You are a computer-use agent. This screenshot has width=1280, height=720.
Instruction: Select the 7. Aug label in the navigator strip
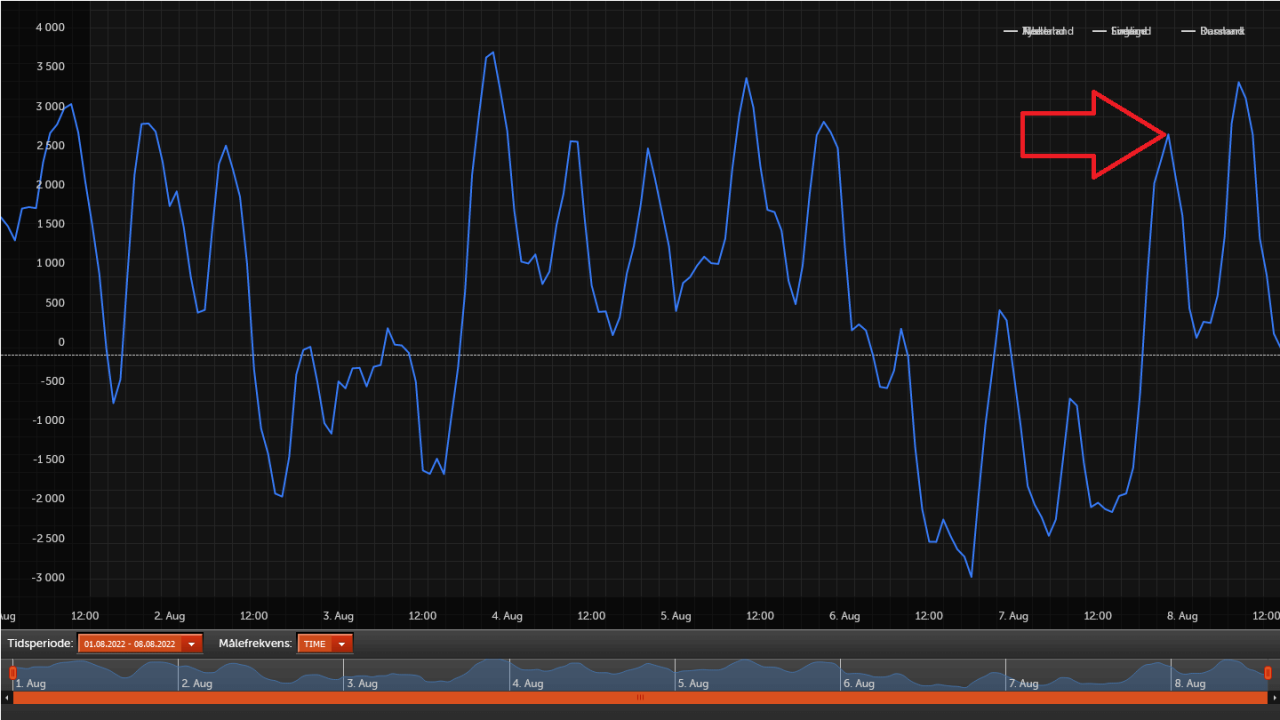(x=1025, y=684)
